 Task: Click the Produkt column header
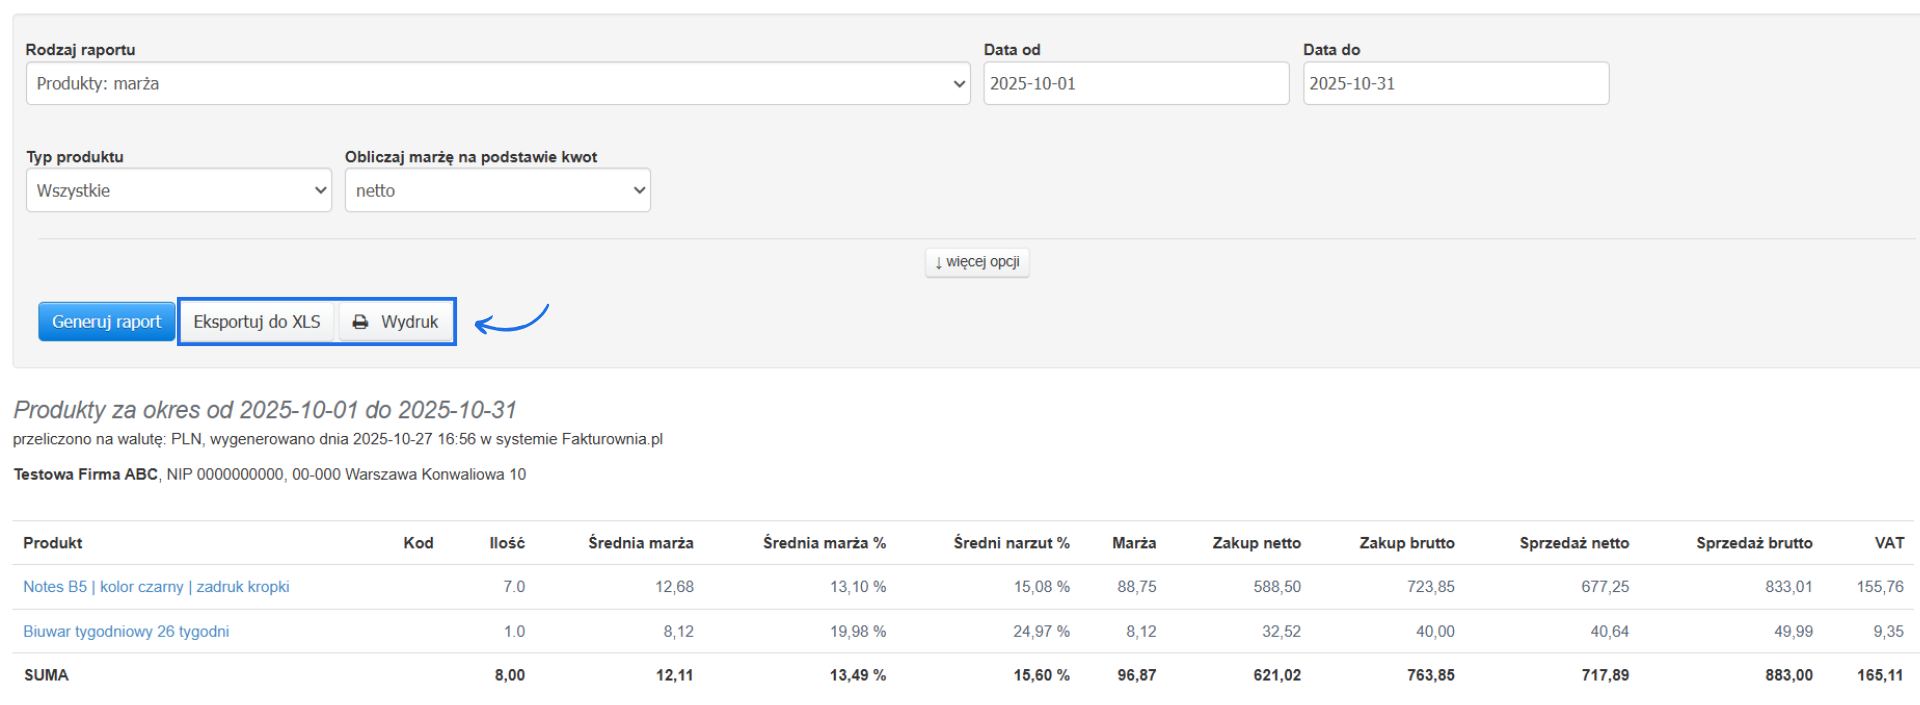pyautogui.click(x=53, y=543)
